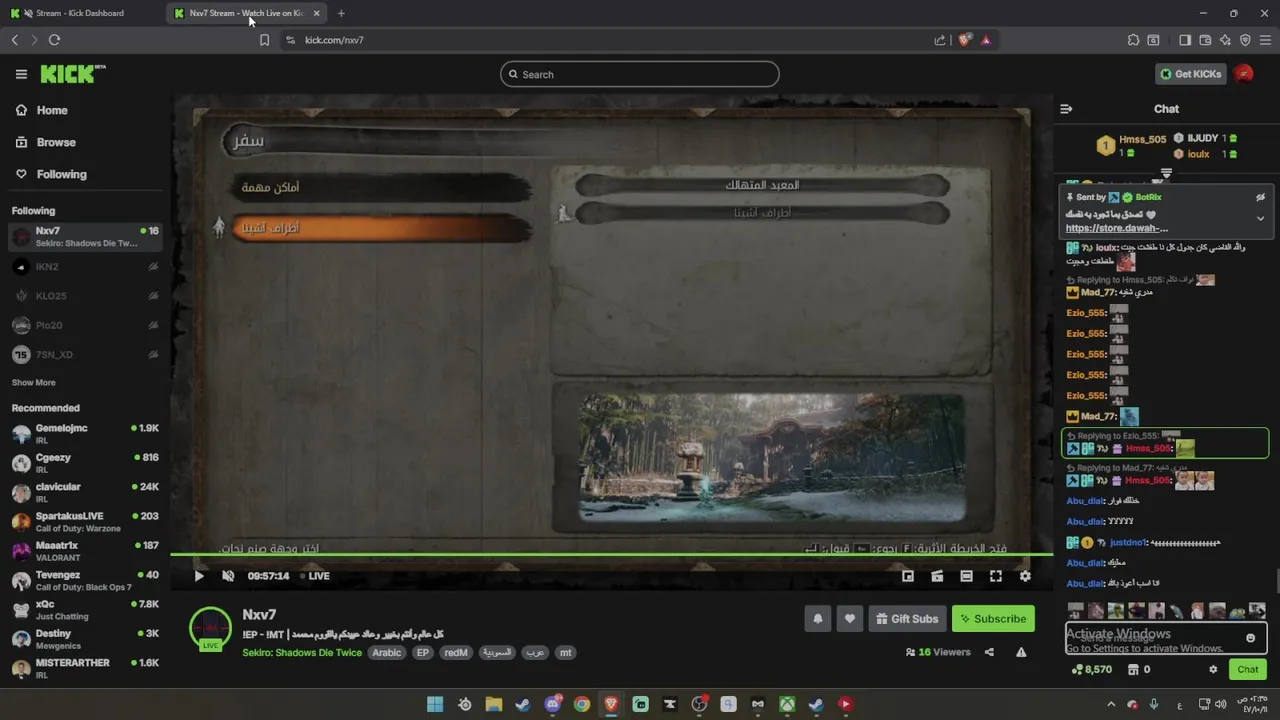
Task: Hide the pinned BotRix message
Action: tap(1260, 197)
